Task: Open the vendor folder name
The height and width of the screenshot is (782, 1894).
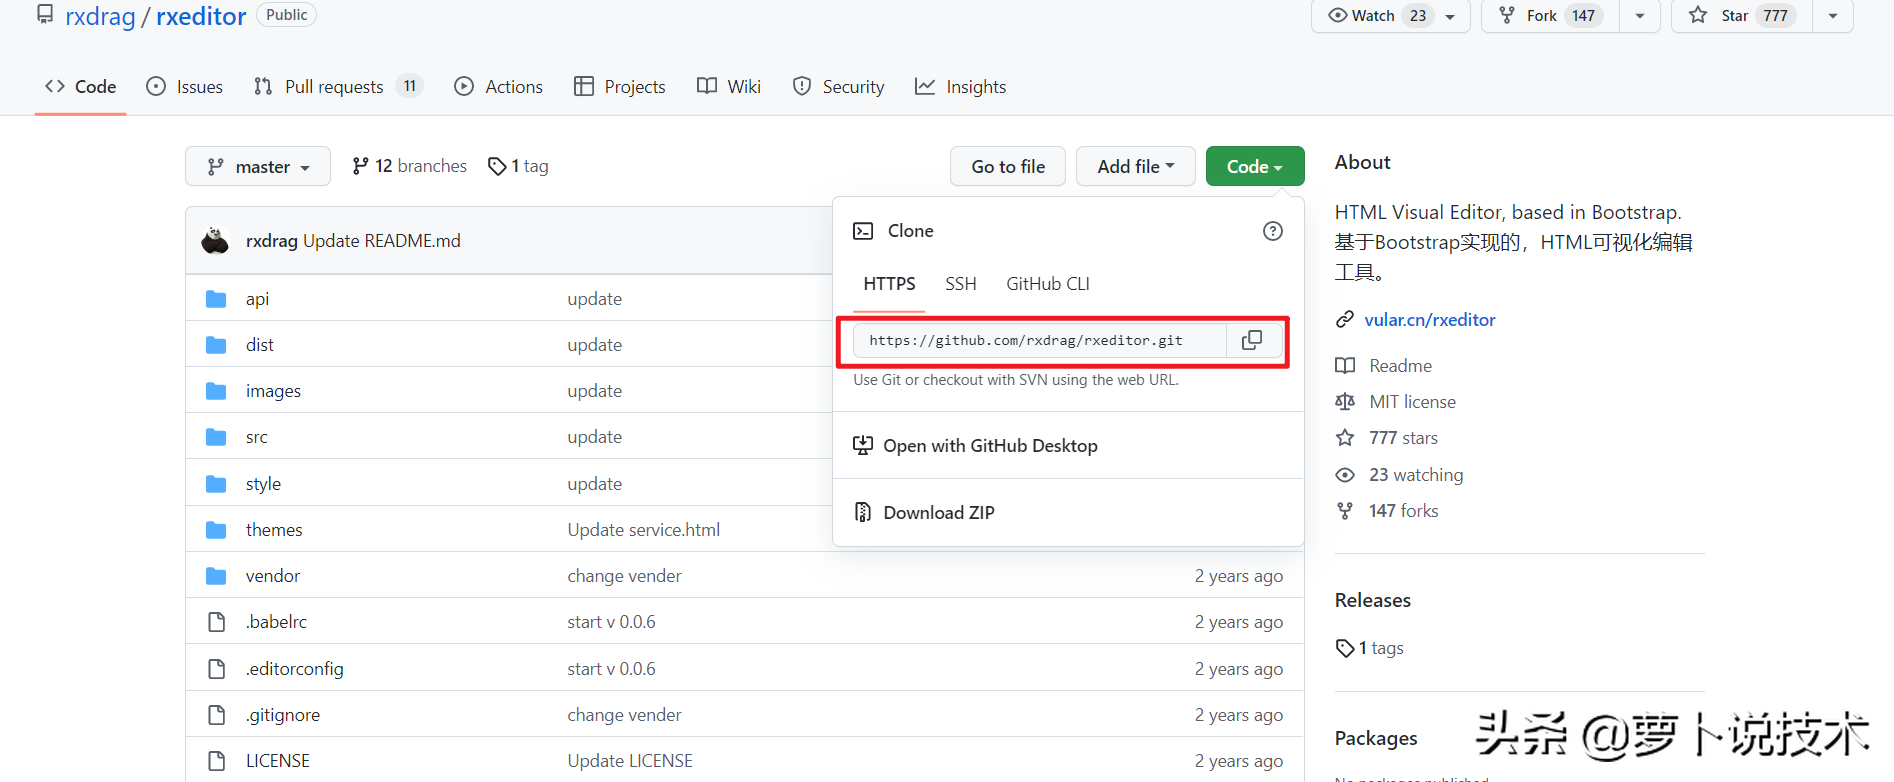Action: click(x=273, y=576)
